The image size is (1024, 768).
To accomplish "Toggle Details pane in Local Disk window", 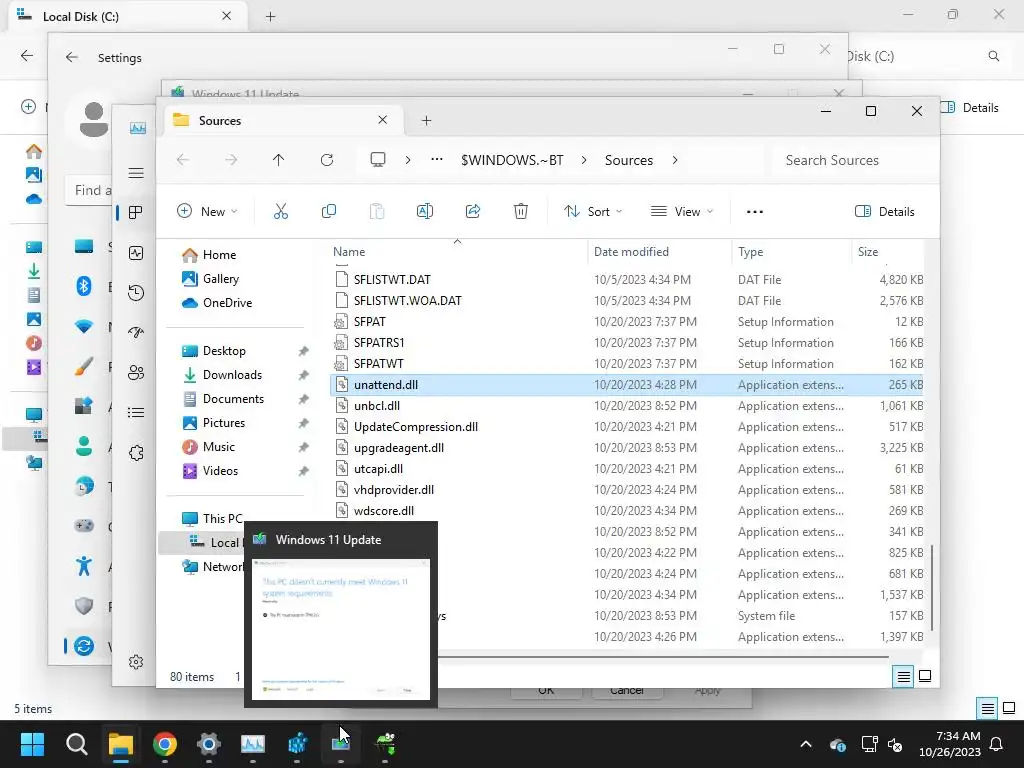I will [x=970, y=108].
